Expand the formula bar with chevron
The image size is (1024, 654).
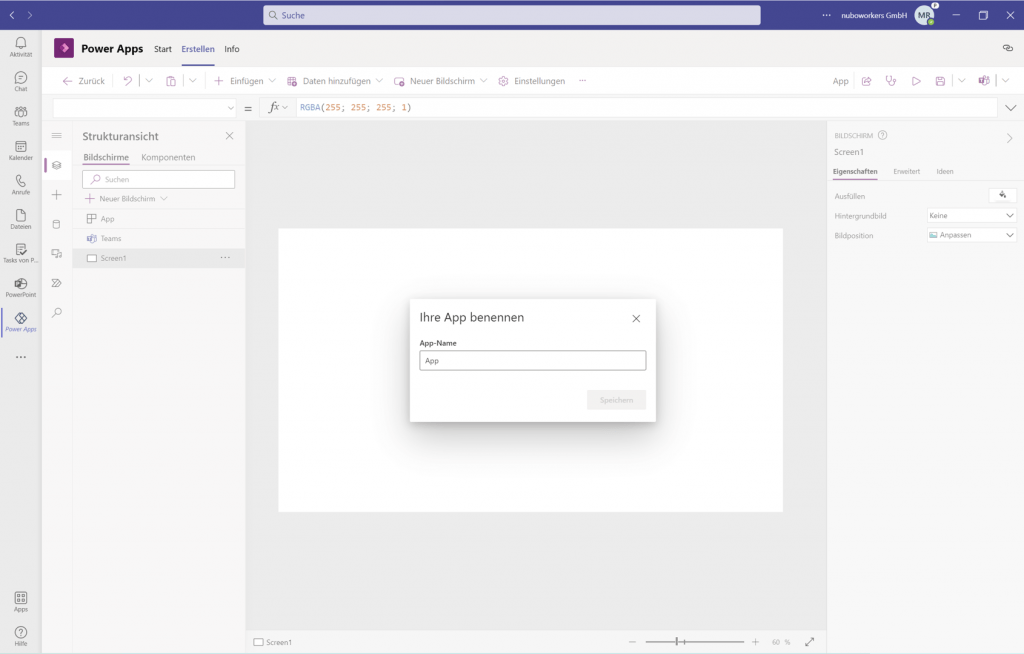pyautogui.click(x=1010, y=108)
